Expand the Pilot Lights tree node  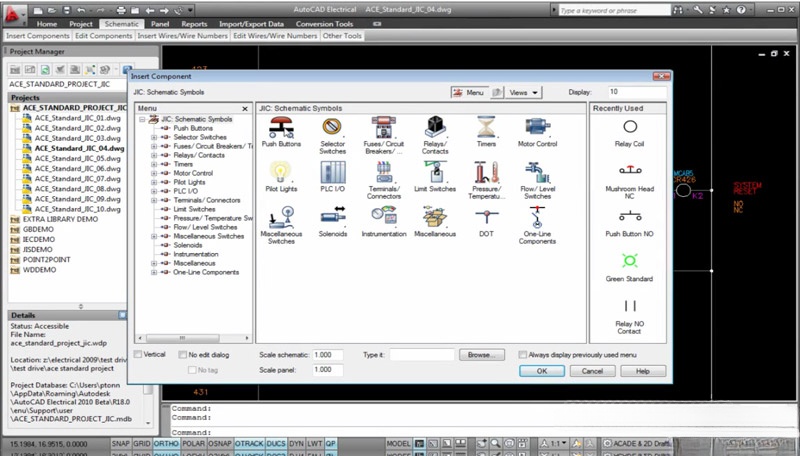154,182
